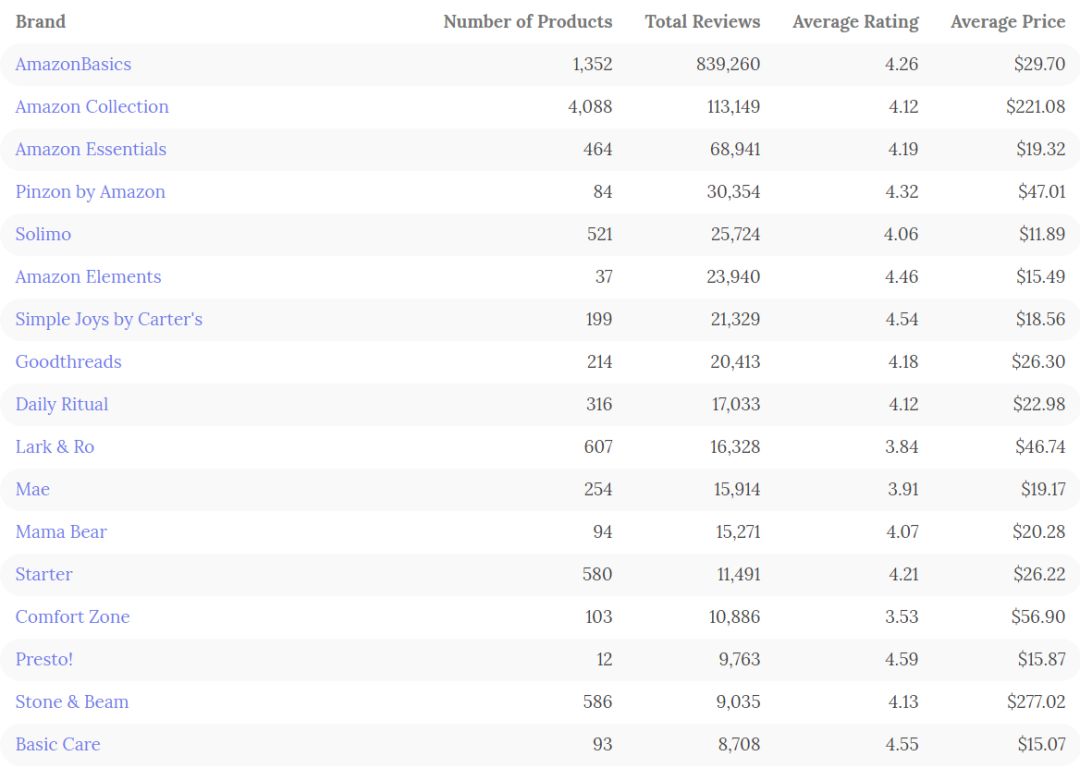Image resolution: width=1080 pixels, height=768 pixels.
Task: Open the Presto! brand link
Action: [44, 660]
